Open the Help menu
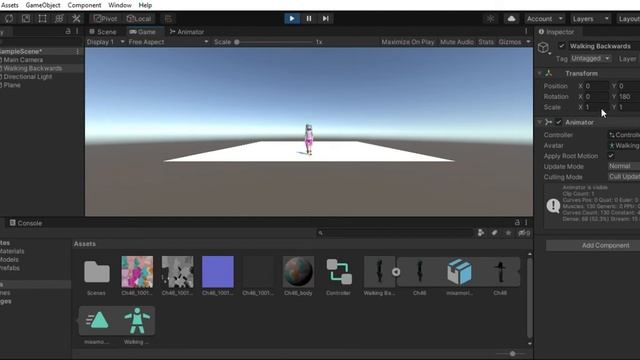640x360 pixels. pyautogui.click(x=145, y=5)
